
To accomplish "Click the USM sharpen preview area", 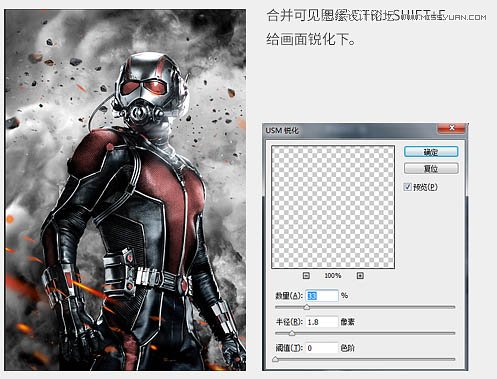I will [x=333, y=207].
